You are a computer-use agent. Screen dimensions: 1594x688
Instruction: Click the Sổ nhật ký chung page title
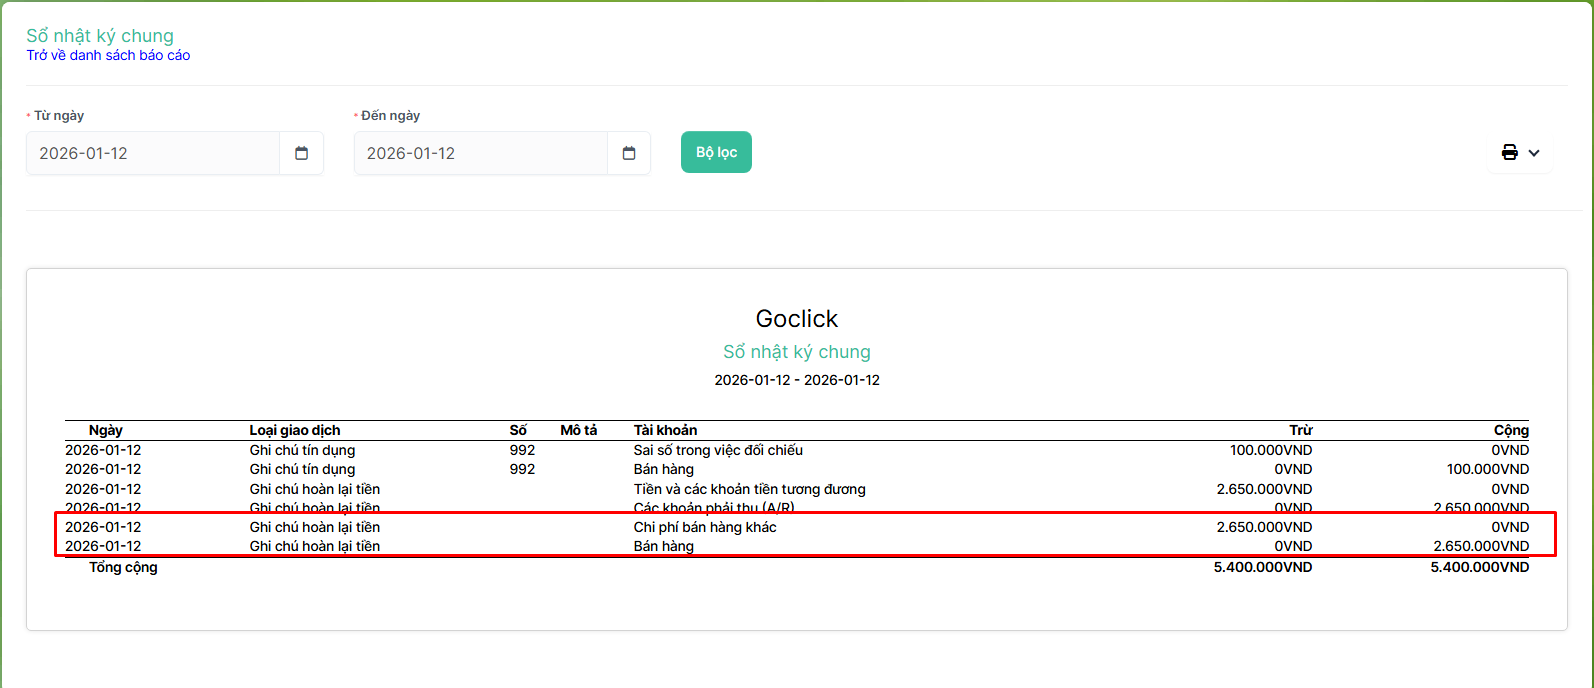[x=100, y=36]
